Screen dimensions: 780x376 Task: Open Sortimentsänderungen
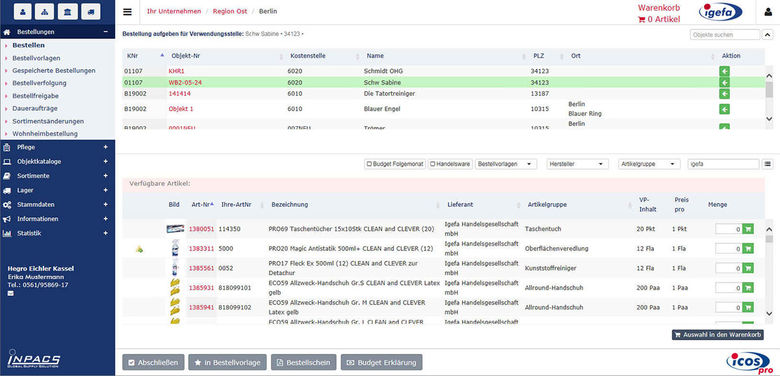48,121
